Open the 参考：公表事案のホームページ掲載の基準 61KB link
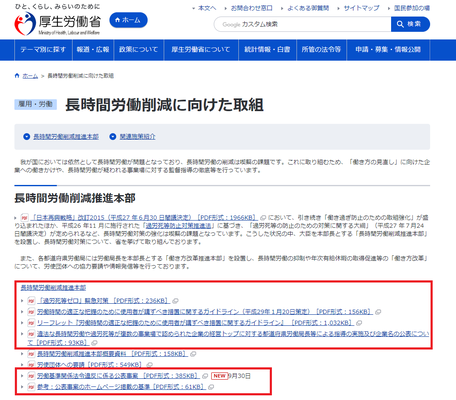The image size is (456, 400). [x=121, y=387]
